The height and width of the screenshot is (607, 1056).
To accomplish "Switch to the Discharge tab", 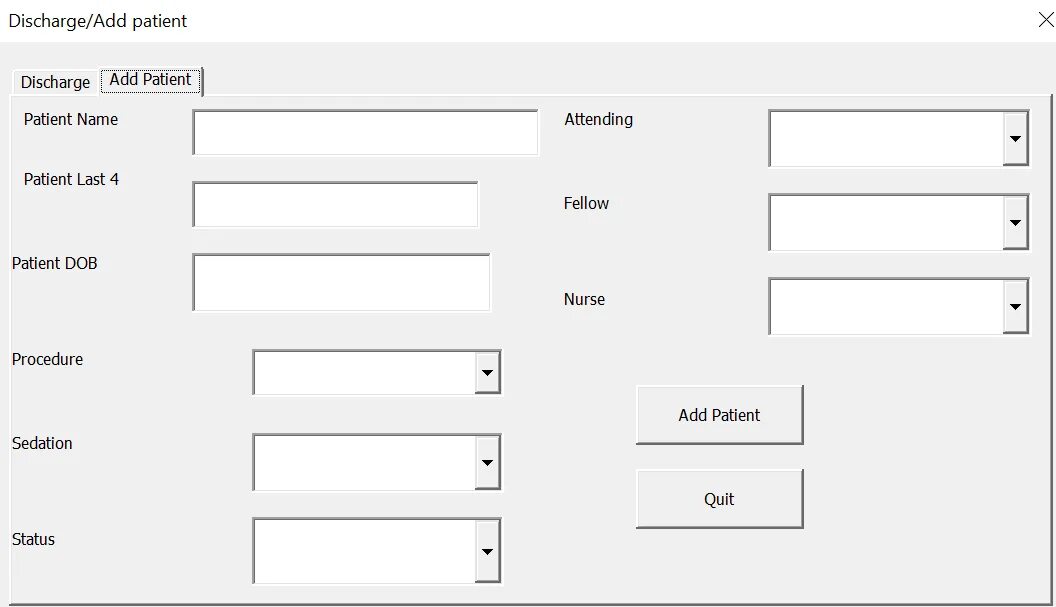I will click(55, 82).
